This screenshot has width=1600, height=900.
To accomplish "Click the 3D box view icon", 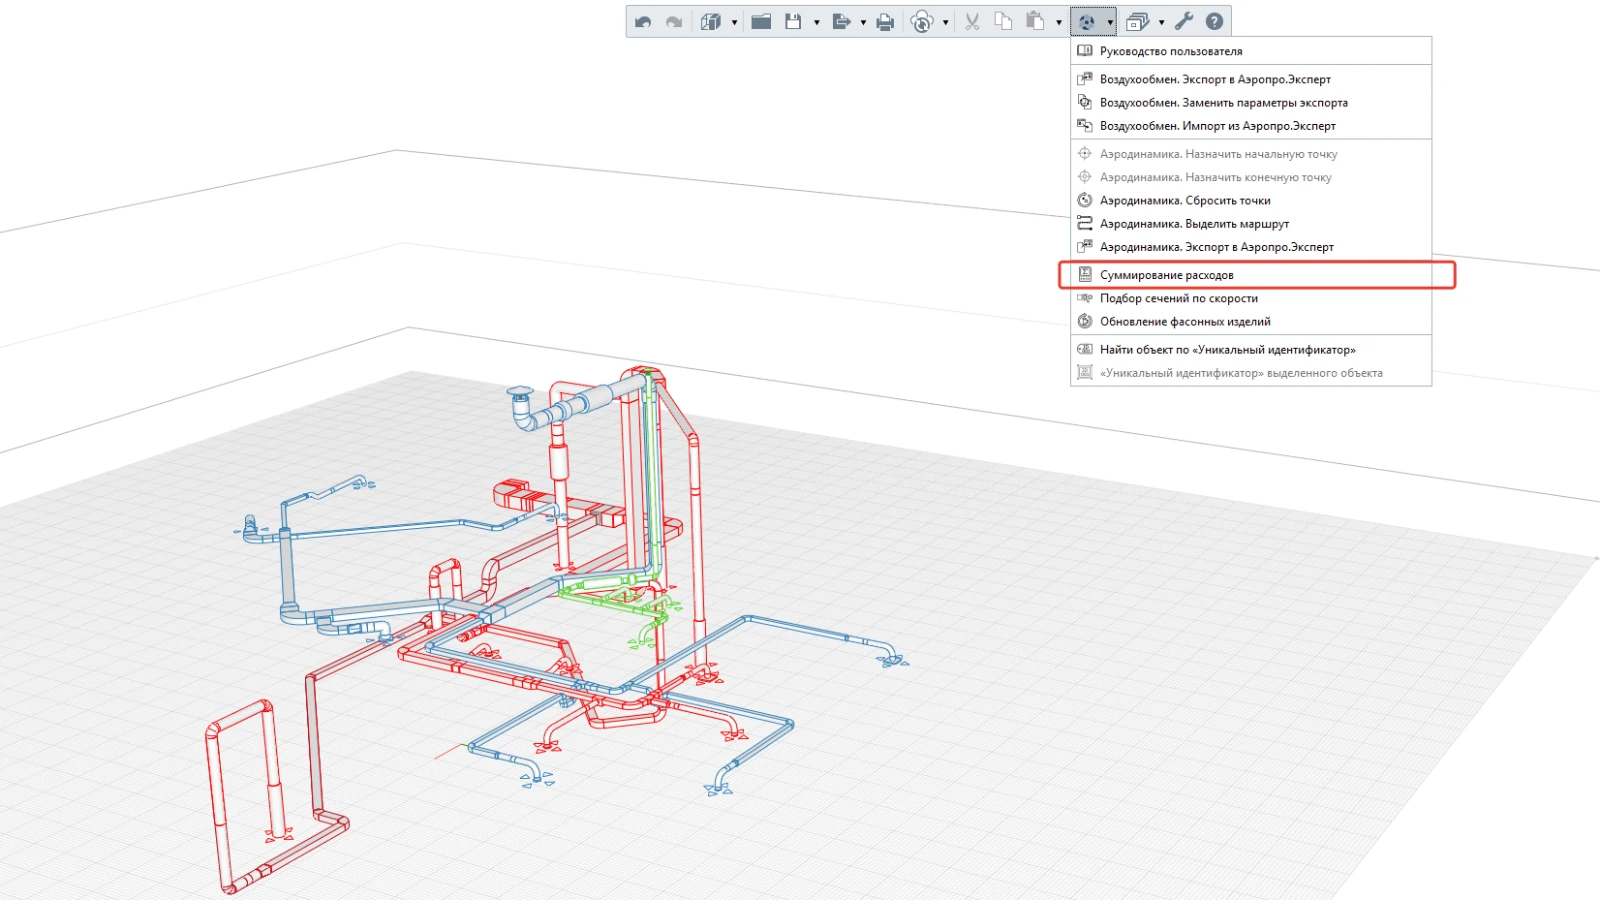I will (x=711, y=21).
